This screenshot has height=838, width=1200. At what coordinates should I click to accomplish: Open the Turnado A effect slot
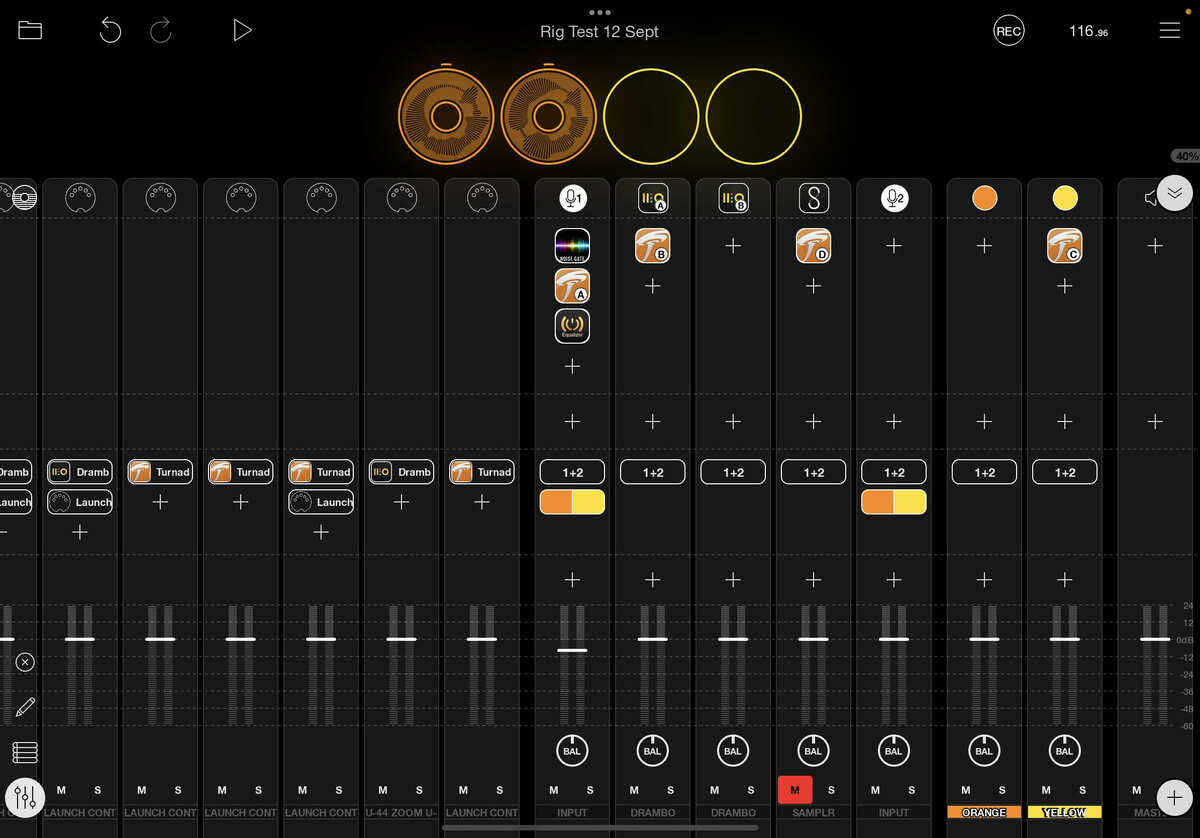tap(572, 286)
